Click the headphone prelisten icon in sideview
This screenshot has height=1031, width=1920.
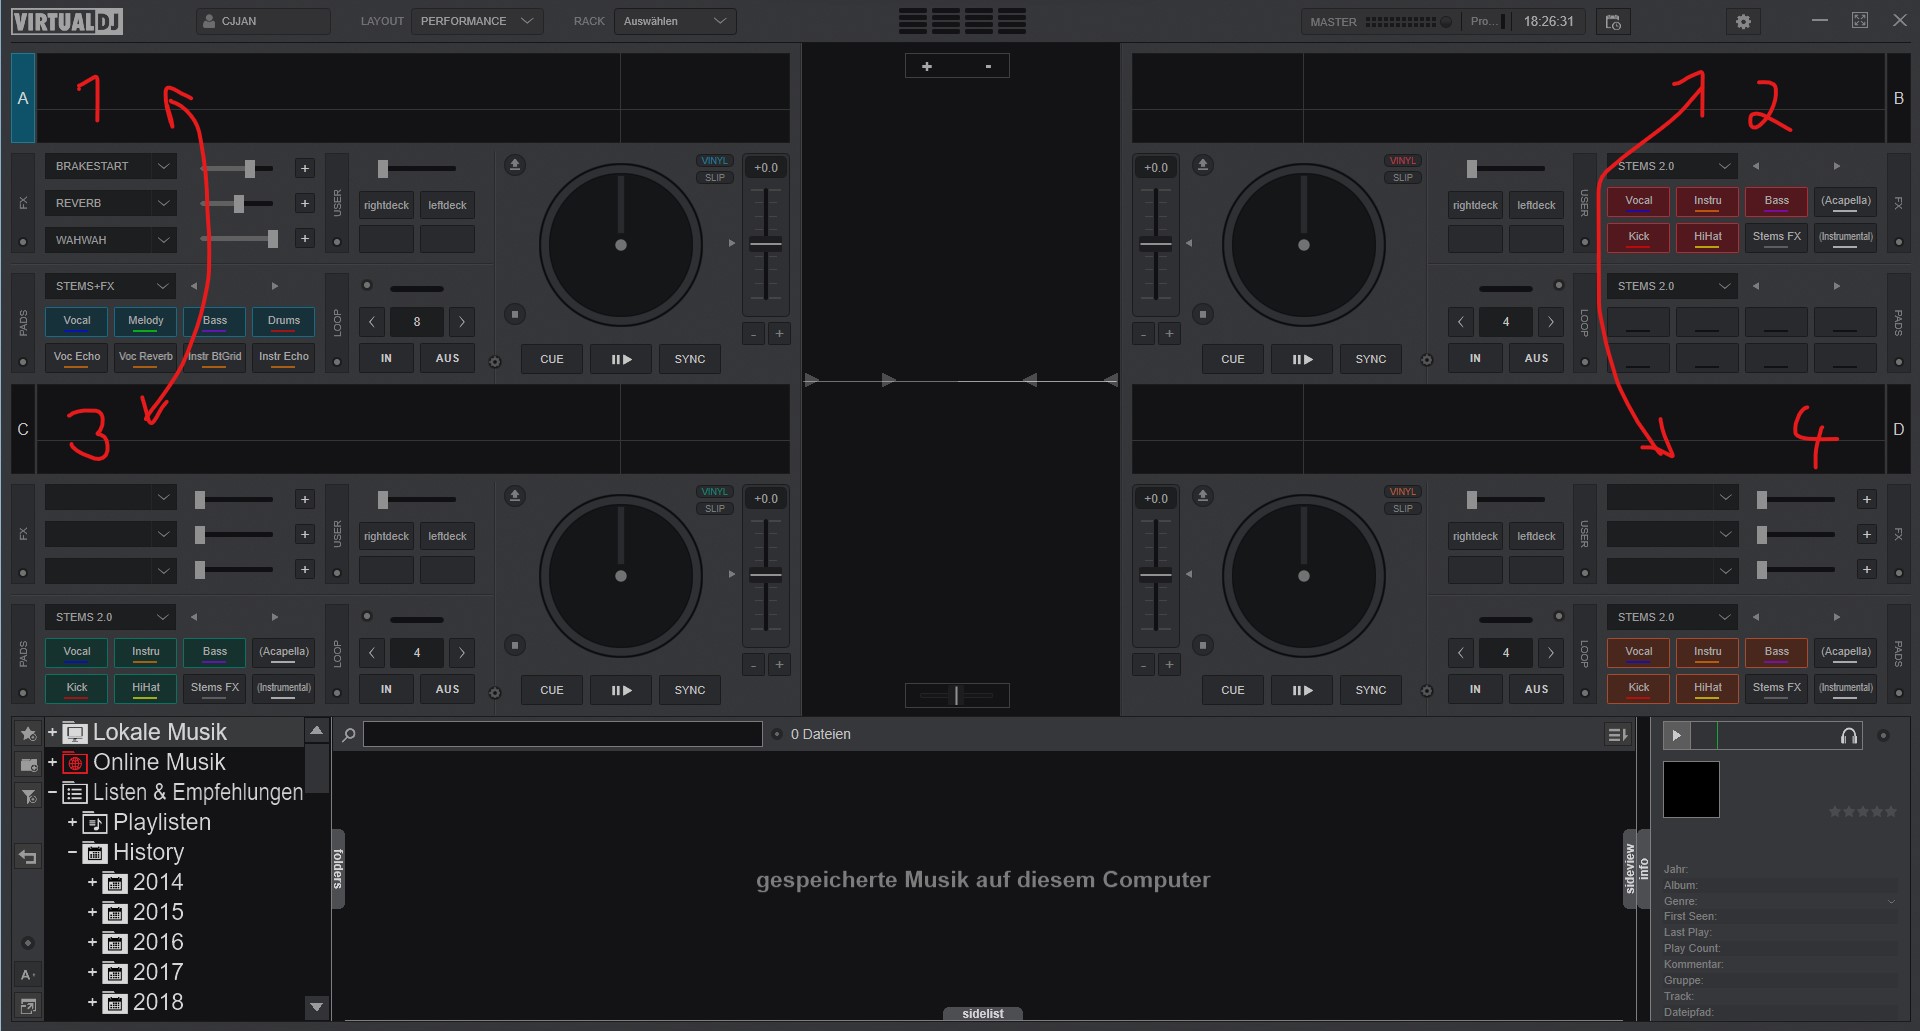coord(1847,735)
